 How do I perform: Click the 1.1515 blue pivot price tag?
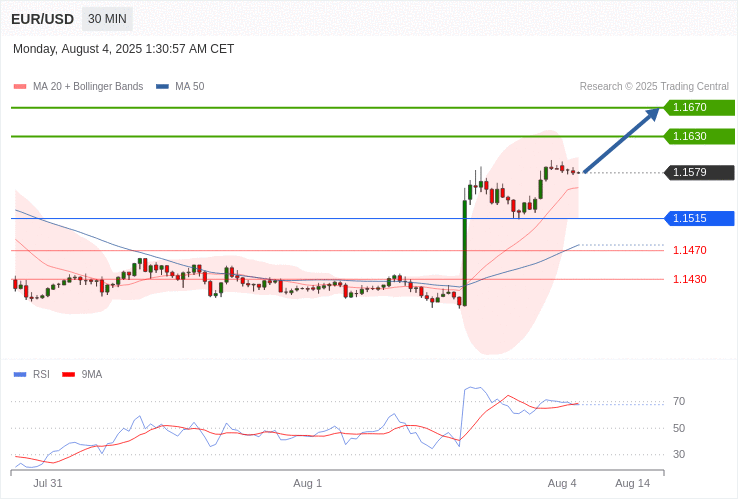(x=699, y=218)
